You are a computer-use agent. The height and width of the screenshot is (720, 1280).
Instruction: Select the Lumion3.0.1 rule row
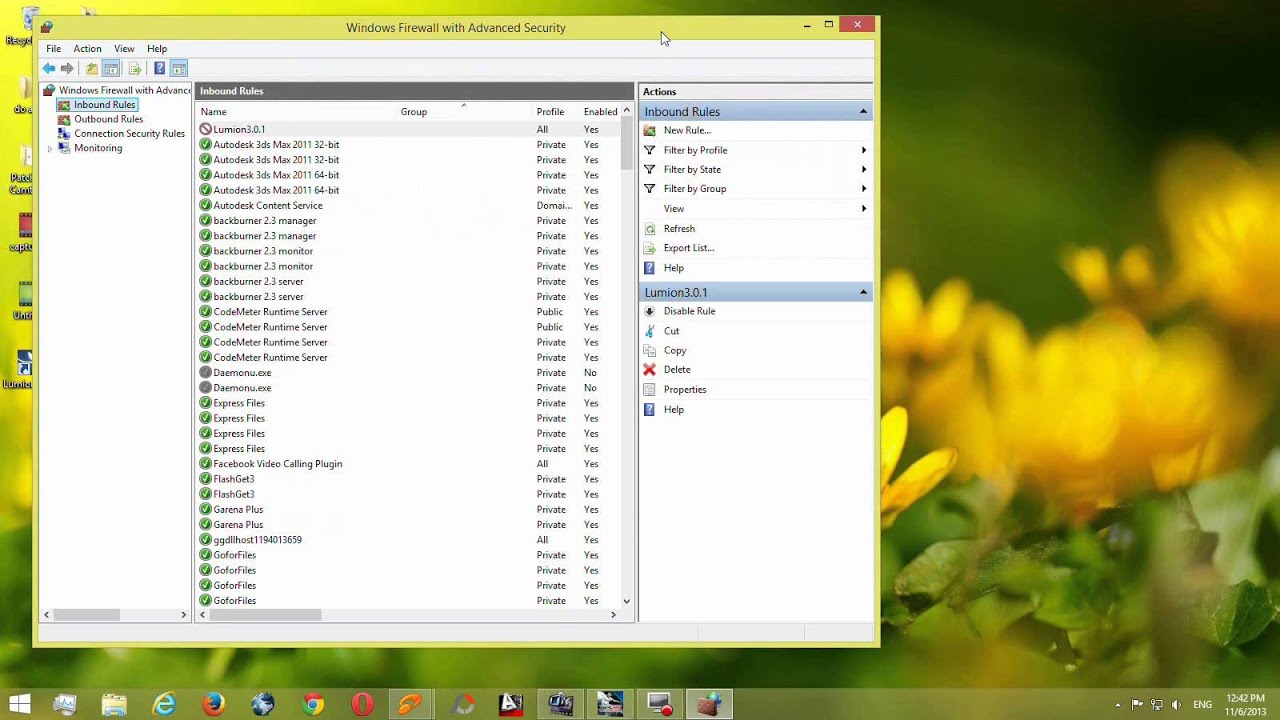[x=408, y=129]
